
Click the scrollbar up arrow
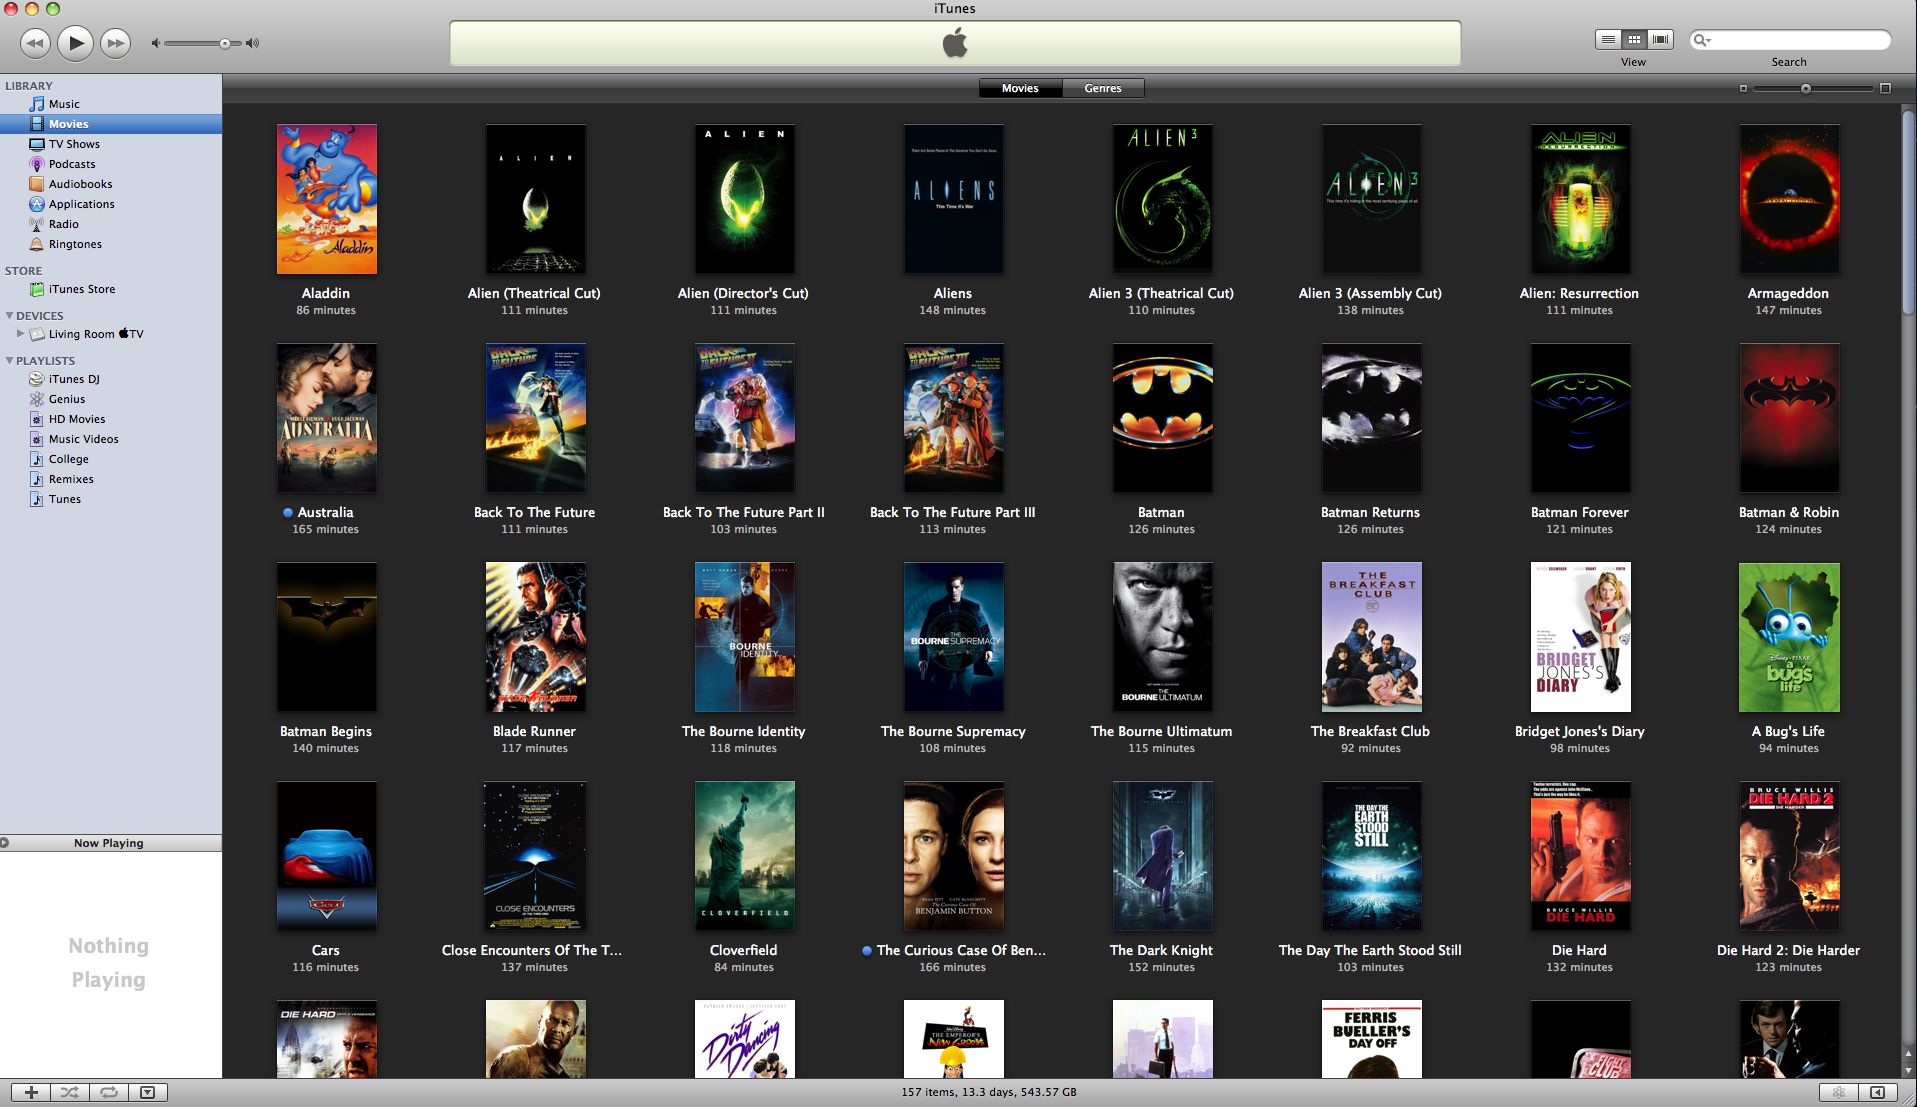click(1909, 1052)
